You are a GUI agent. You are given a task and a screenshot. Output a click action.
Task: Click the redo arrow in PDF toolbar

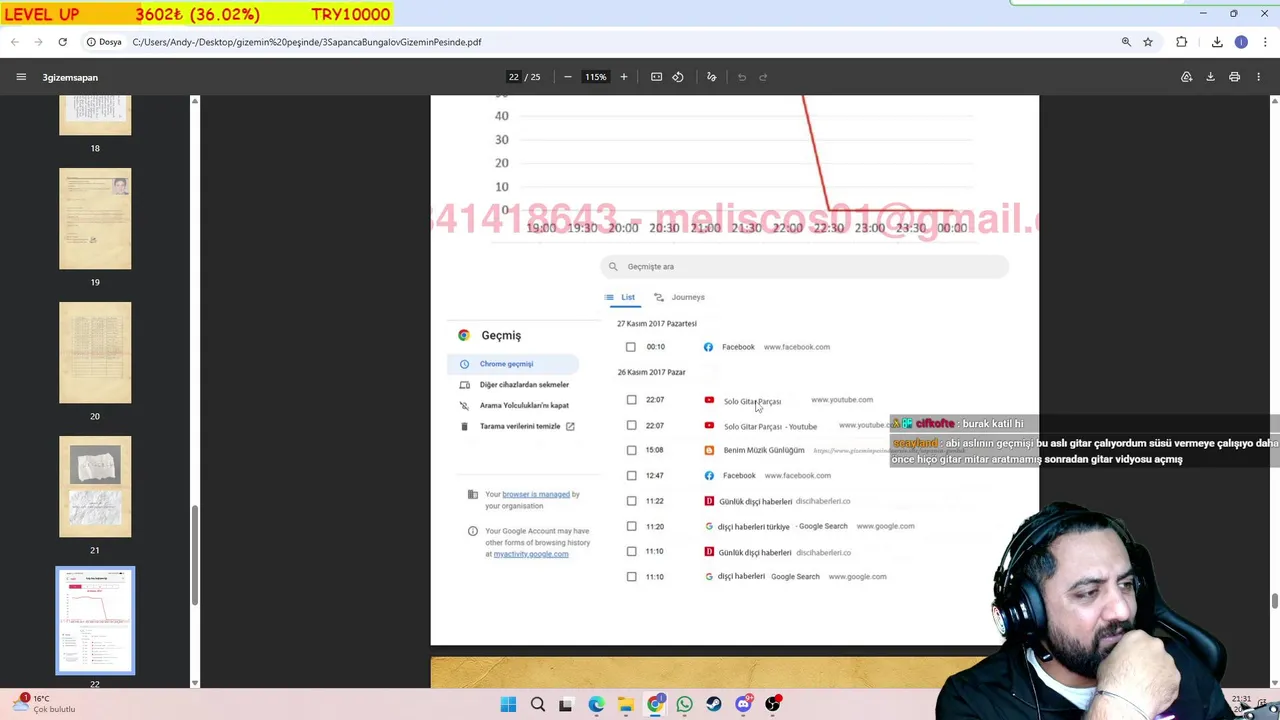coord(763,77)
